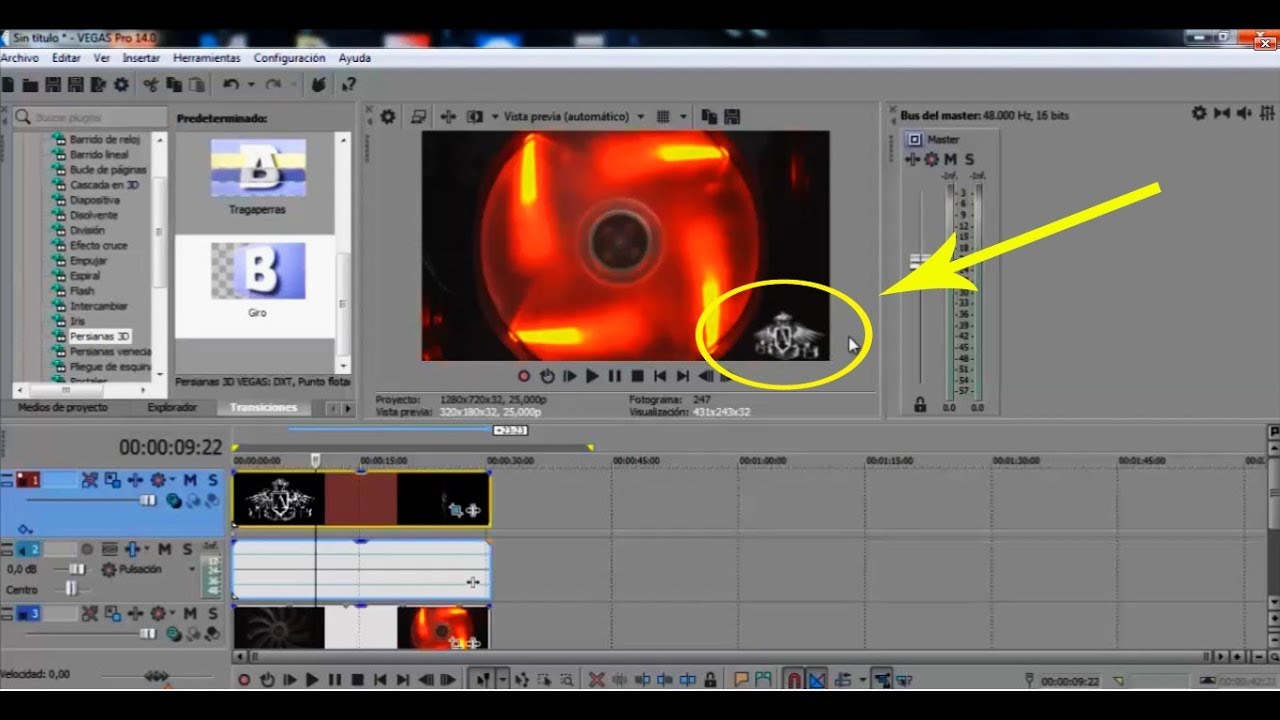This screenshot has height=720, width=1280.
Task: Click Save Snapshot icon in preview toolbar
Action: (x=731, y=116)
